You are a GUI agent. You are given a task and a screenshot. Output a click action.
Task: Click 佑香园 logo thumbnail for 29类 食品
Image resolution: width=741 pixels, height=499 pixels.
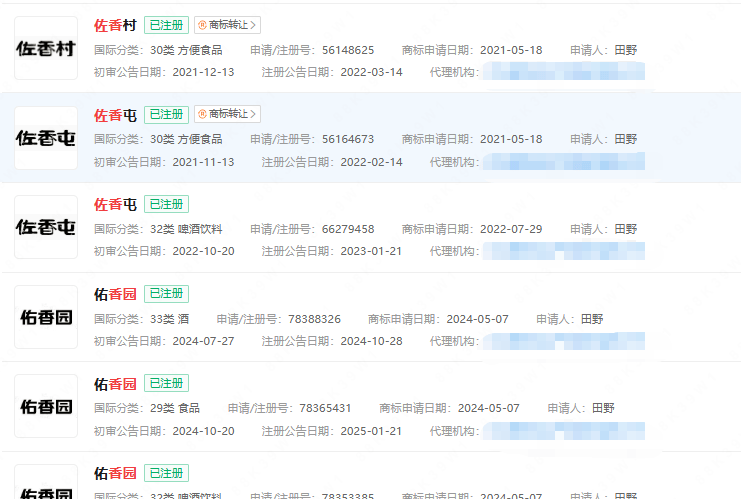click(x=45, y=406)
